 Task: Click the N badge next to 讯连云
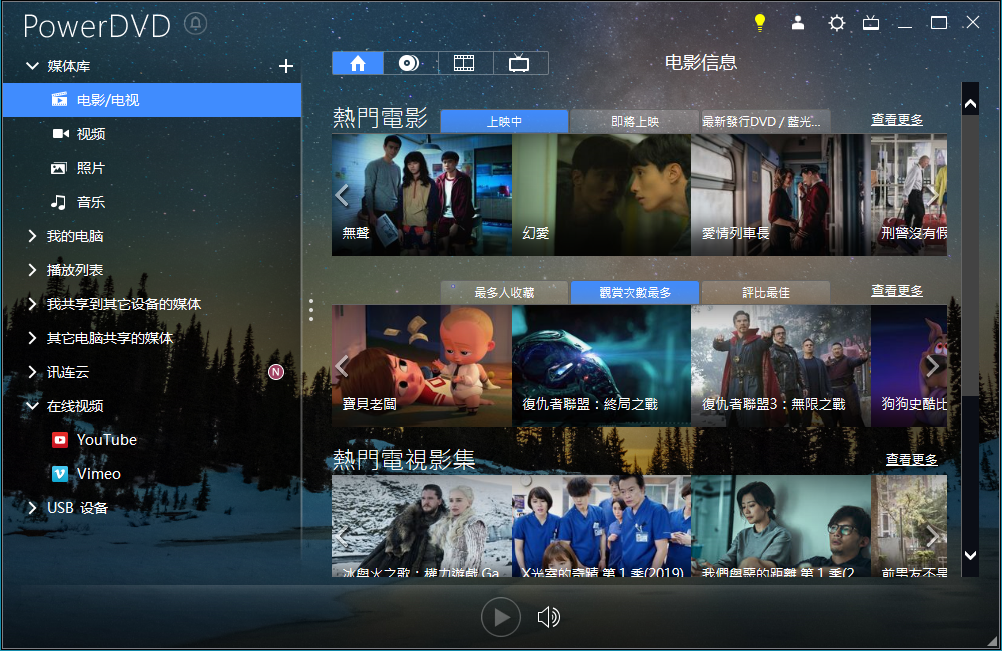point(276,372)
